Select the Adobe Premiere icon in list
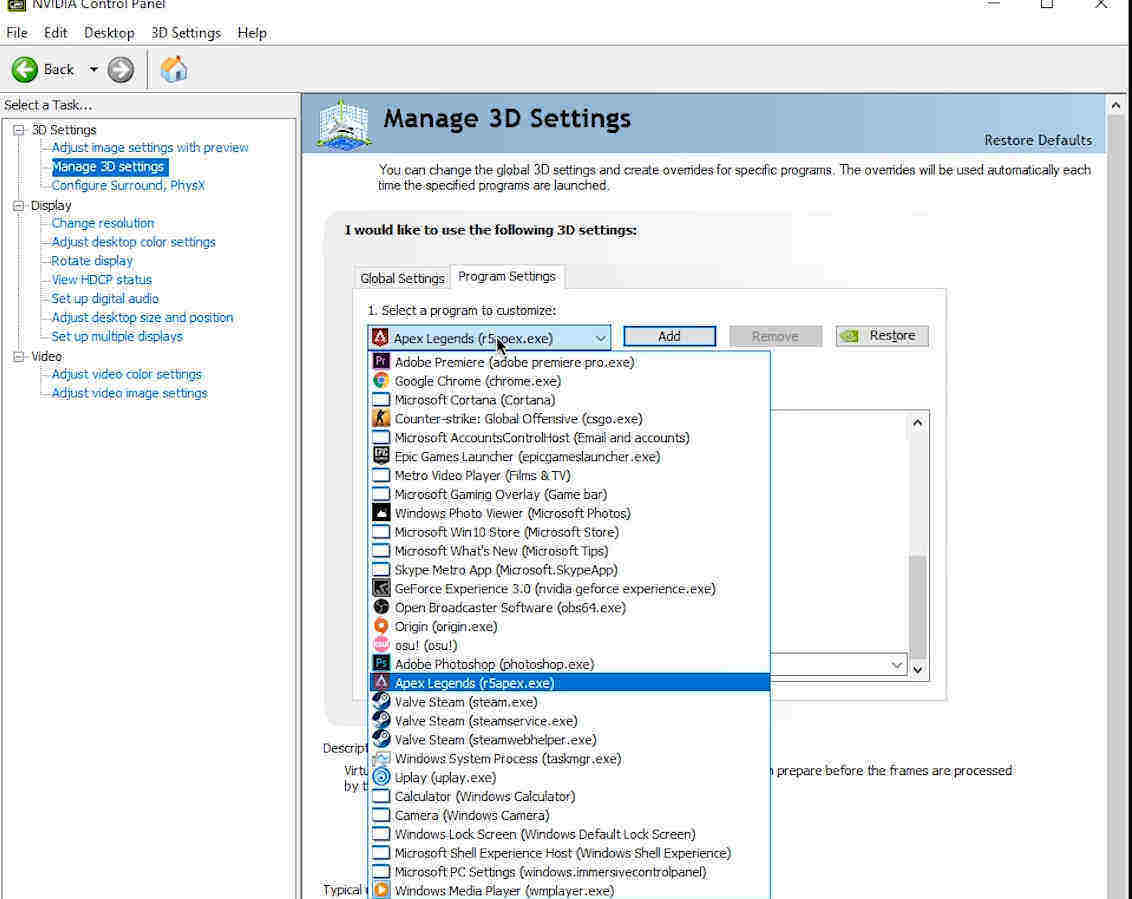Image resolution: width=1132 pixels, height=899 pixels. (381, 362)
